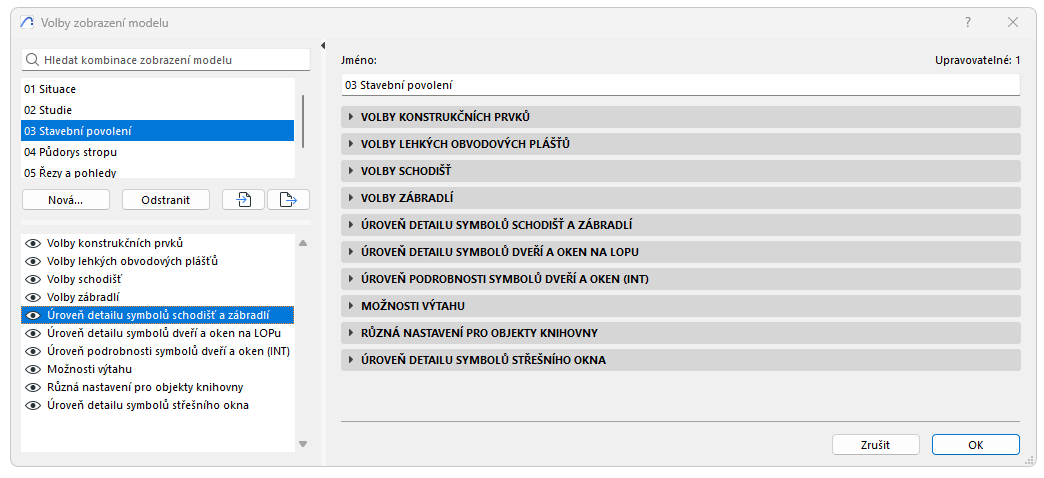Toggle eye for Volby zábradlí
The image size is (1044, 478).
33,298
